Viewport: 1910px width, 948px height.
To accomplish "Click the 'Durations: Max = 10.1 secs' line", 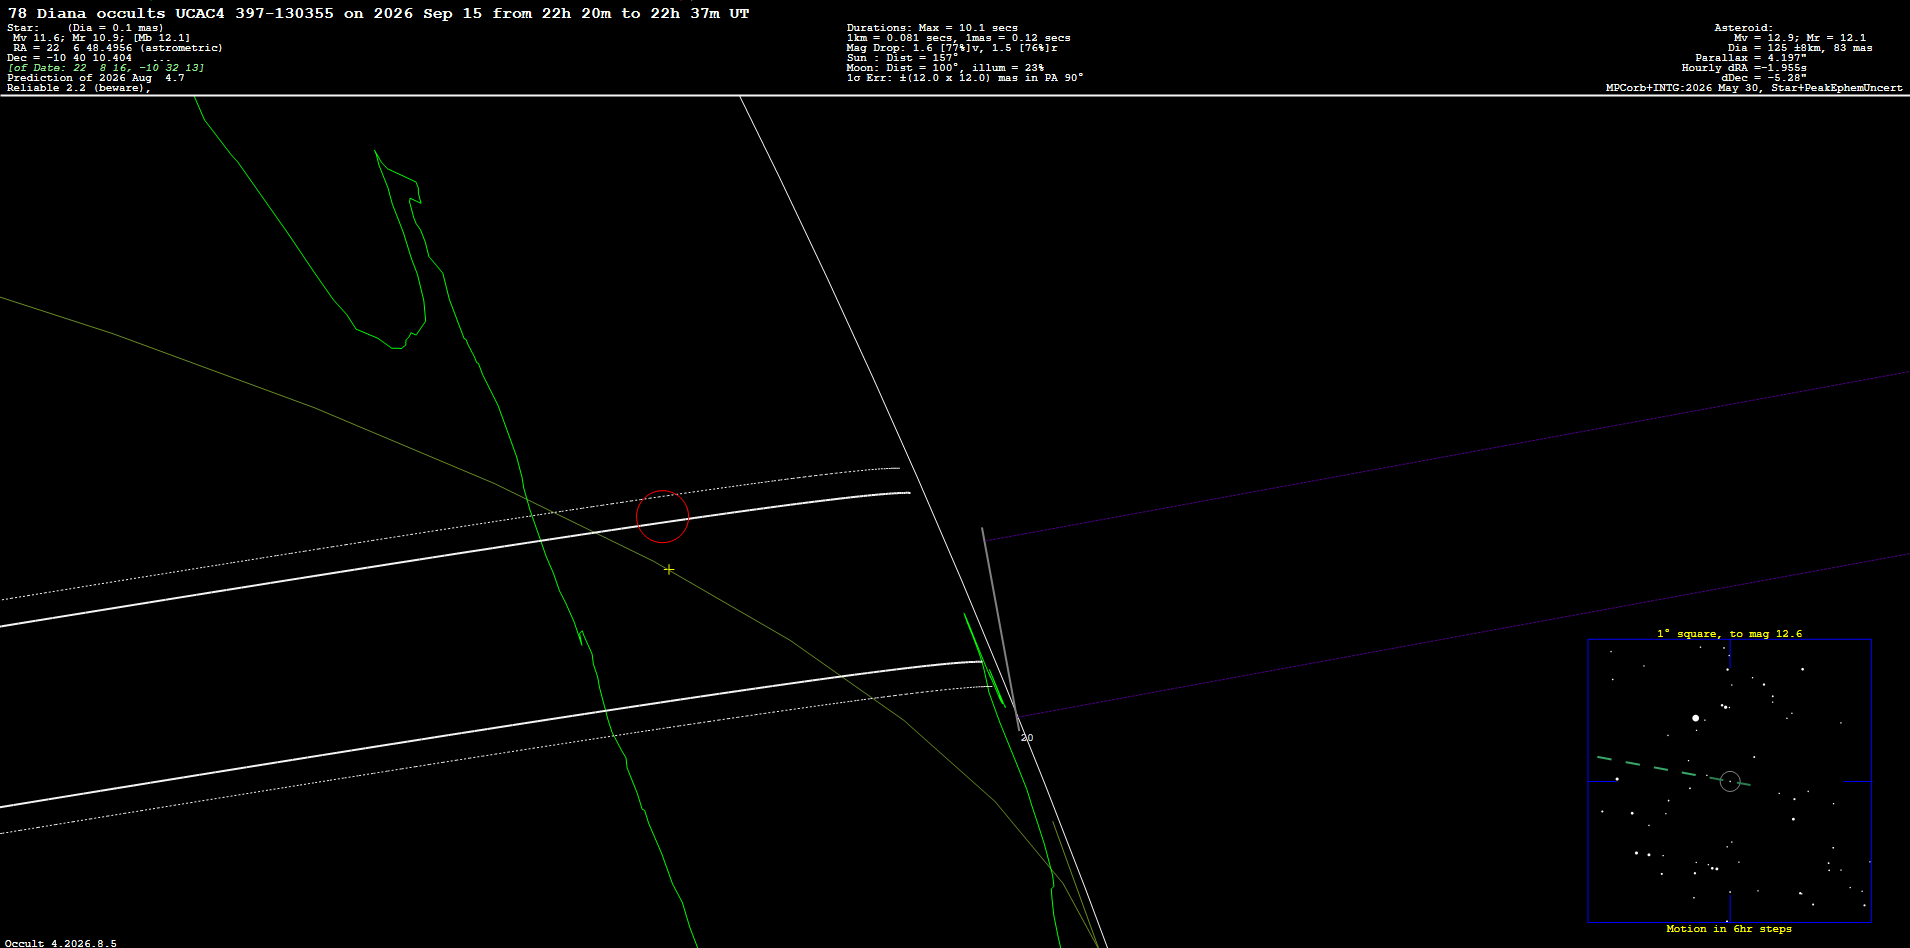I will point(932,28).
